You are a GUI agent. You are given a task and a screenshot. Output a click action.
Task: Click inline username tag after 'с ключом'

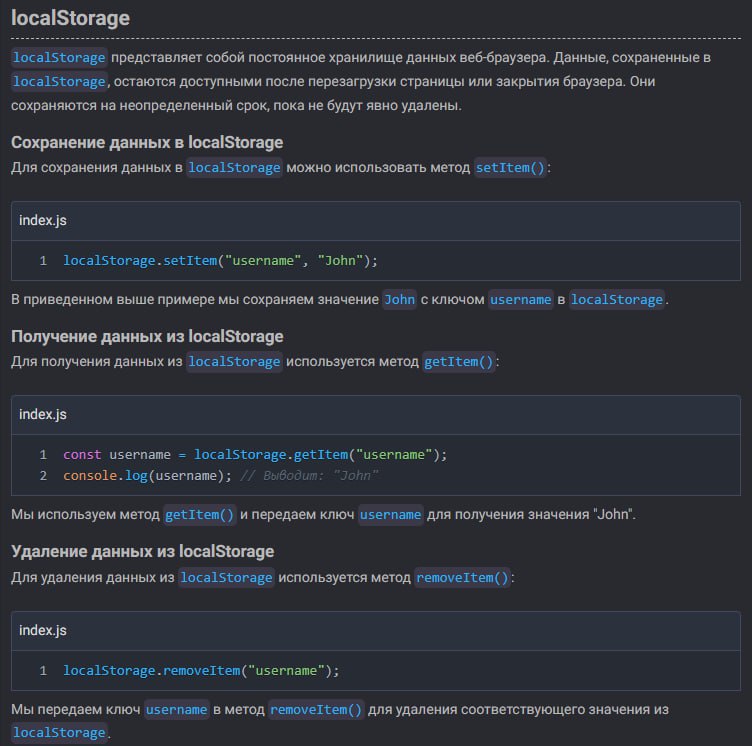(x=520, y=299)
